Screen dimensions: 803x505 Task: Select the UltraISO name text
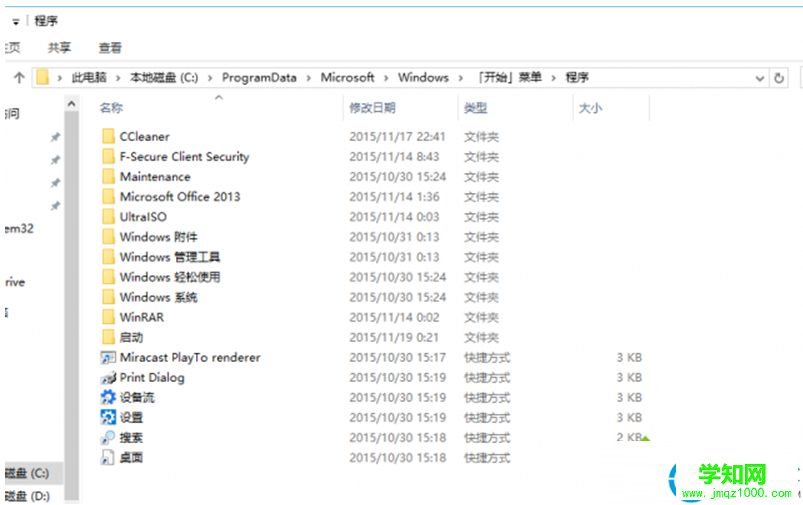coord(143,217)
